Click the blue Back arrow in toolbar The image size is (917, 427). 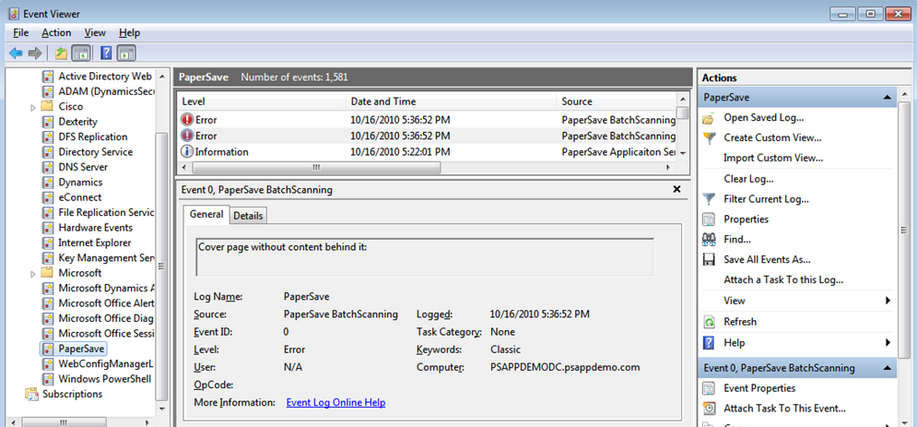point(15,53)
